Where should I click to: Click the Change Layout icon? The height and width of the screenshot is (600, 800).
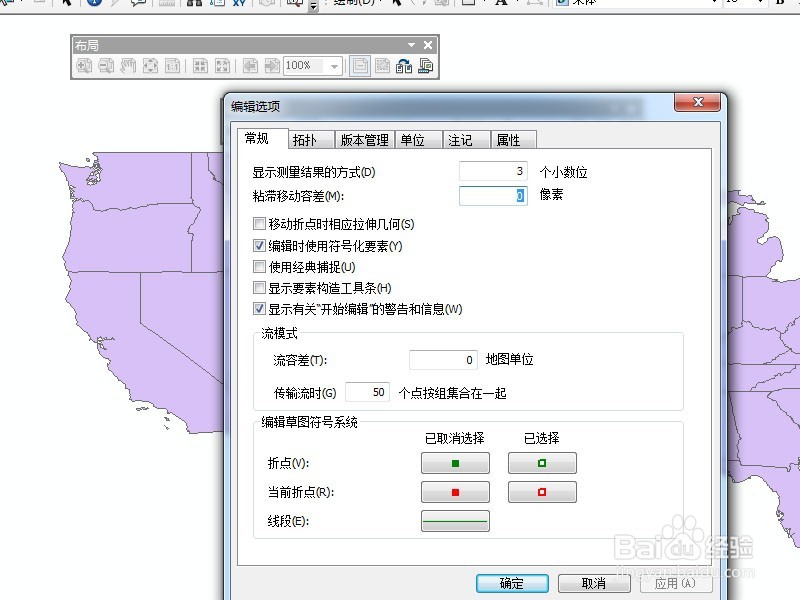tap(404, 66)
